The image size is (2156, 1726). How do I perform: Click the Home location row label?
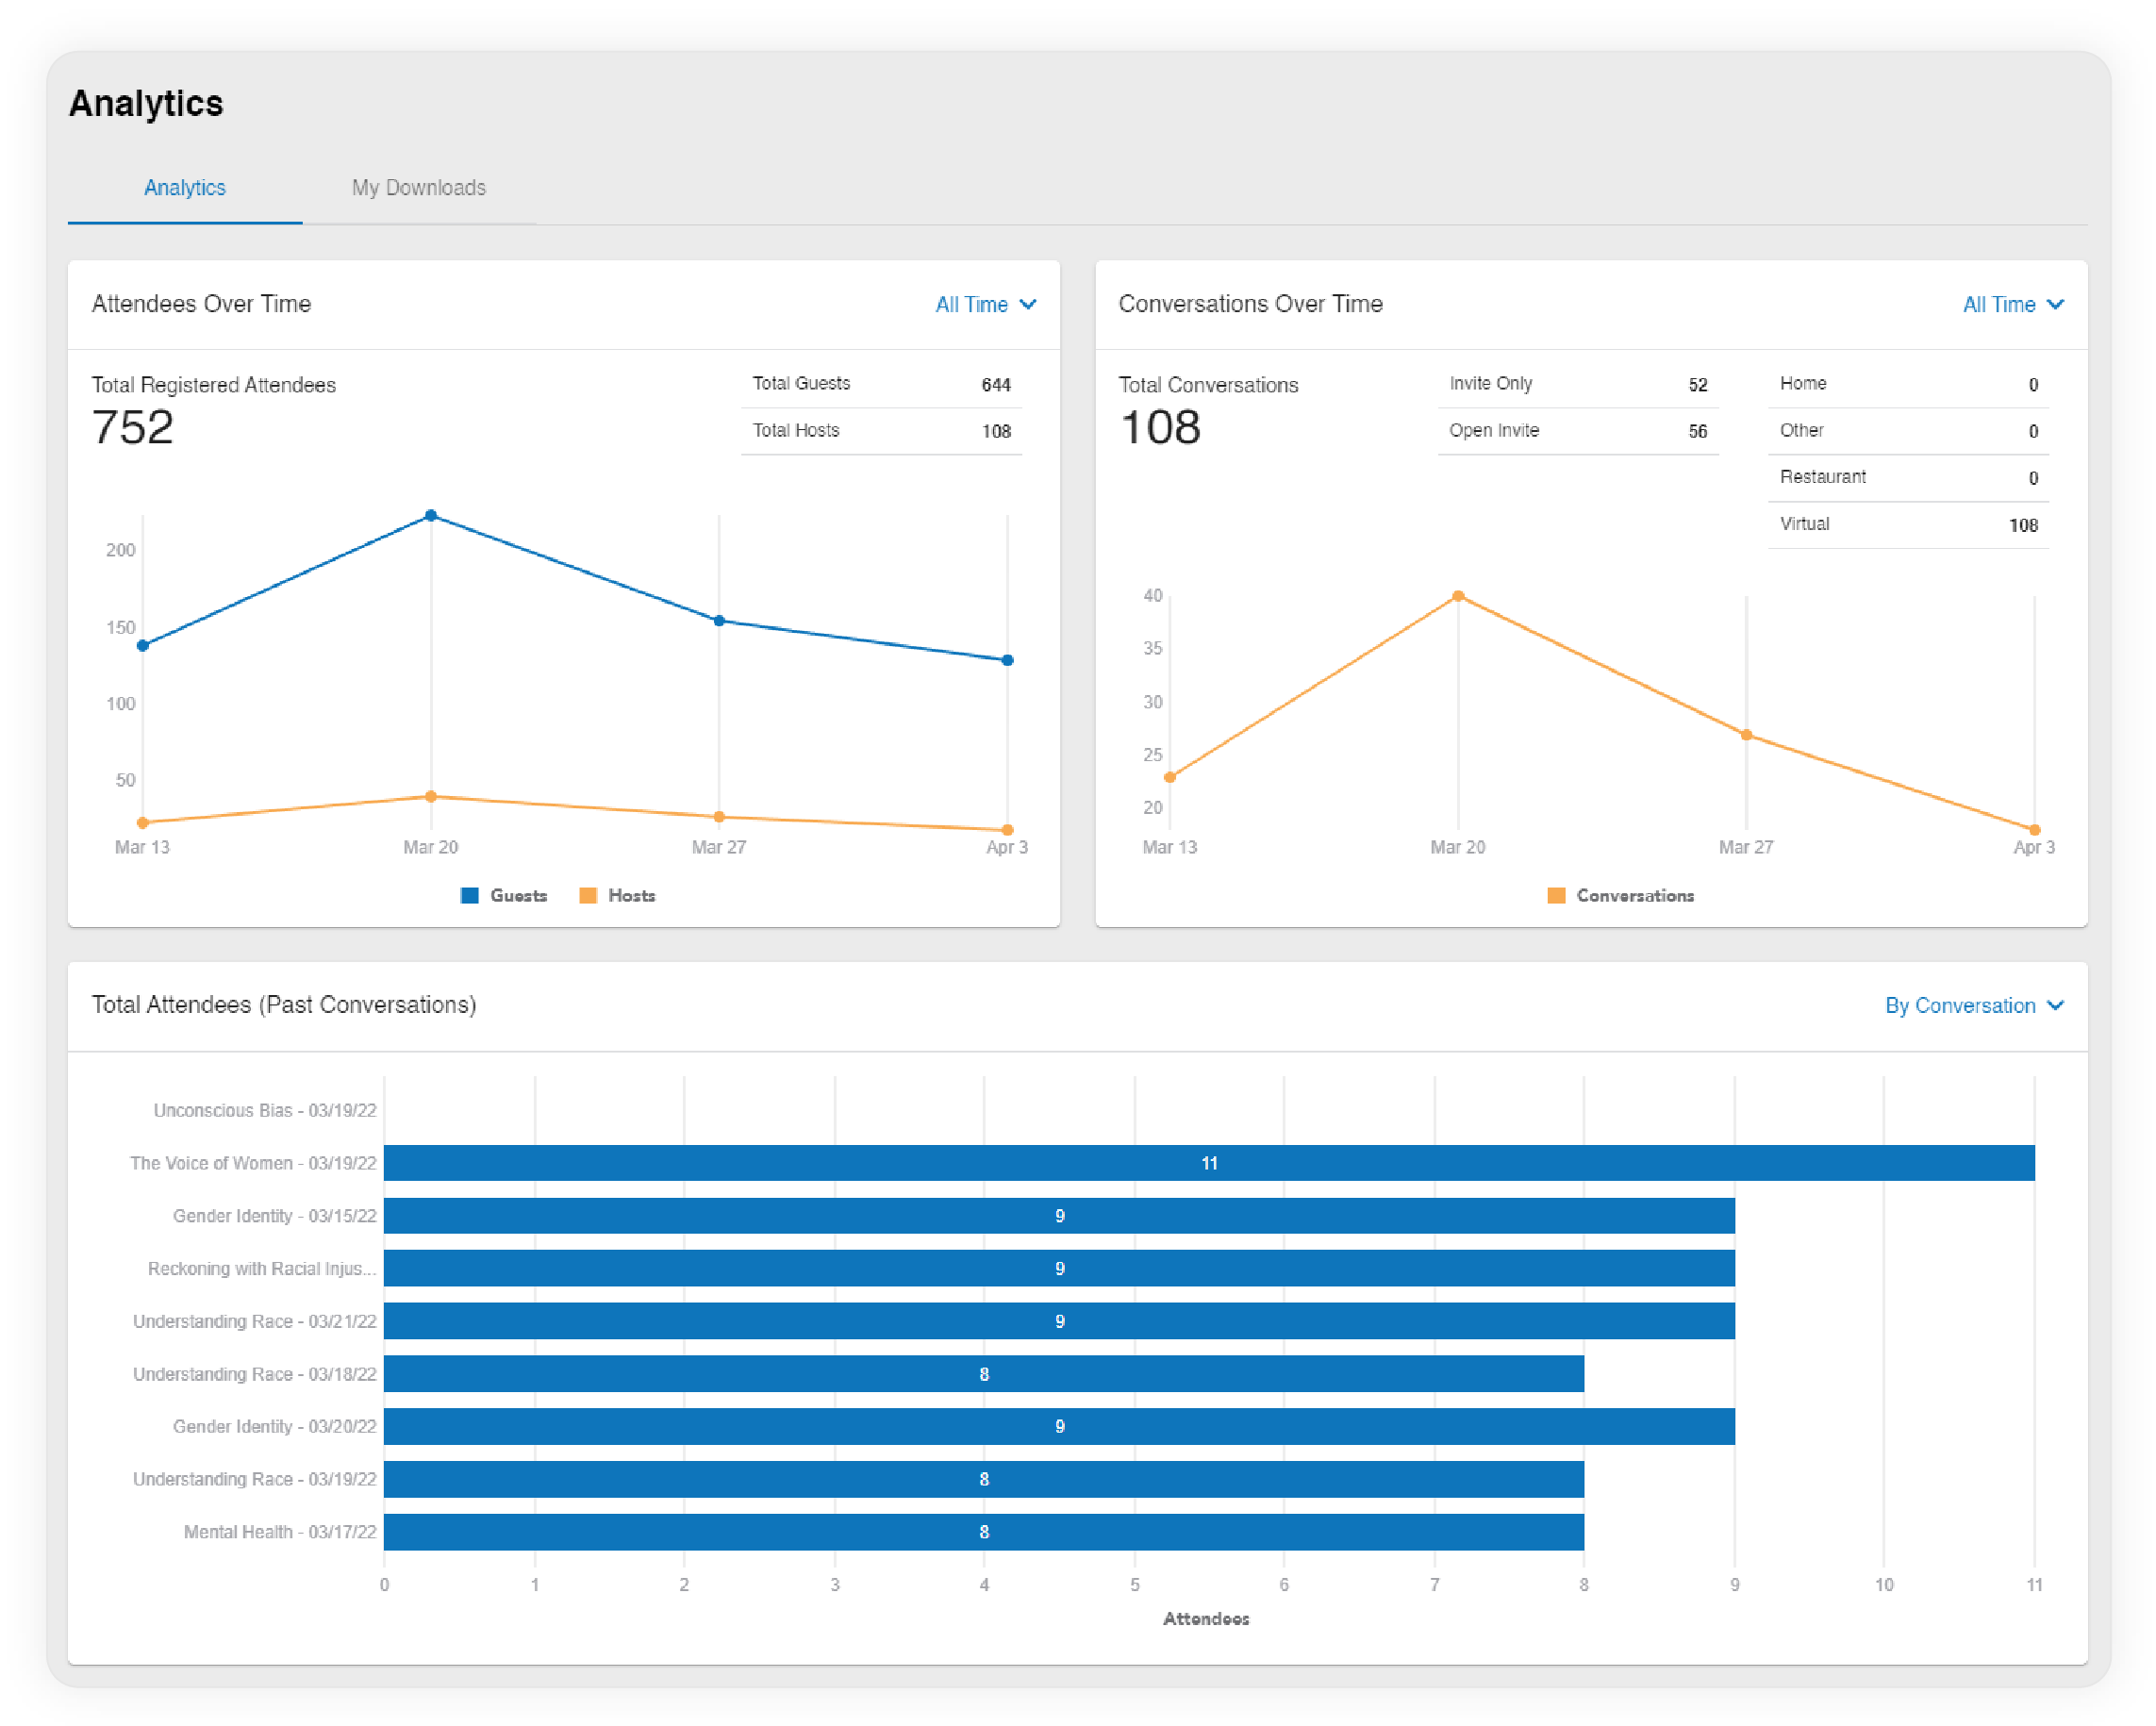(1803, 383)
